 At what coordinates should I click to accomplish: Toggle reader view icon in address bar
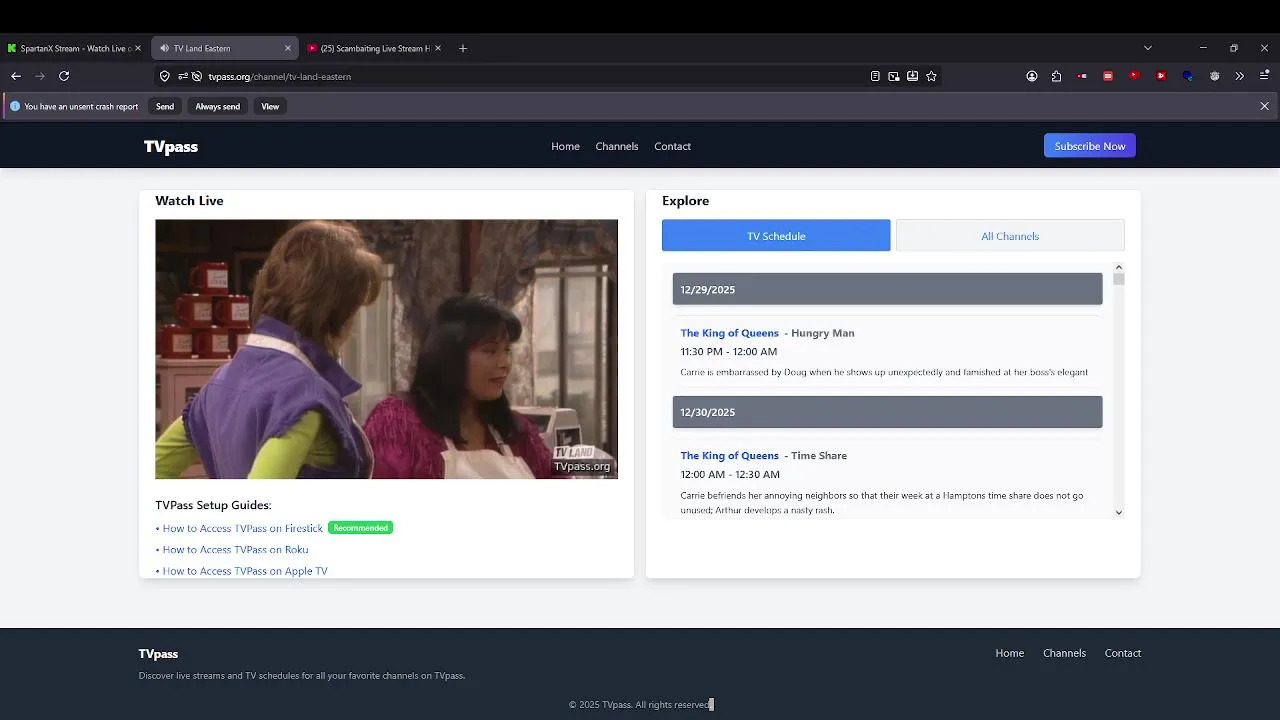point(875,76)
